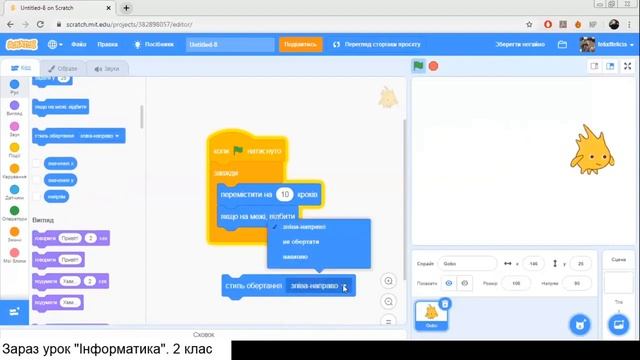Toggle direction reporter checkbox
640x360 pixels.
[x=37, y=196]
